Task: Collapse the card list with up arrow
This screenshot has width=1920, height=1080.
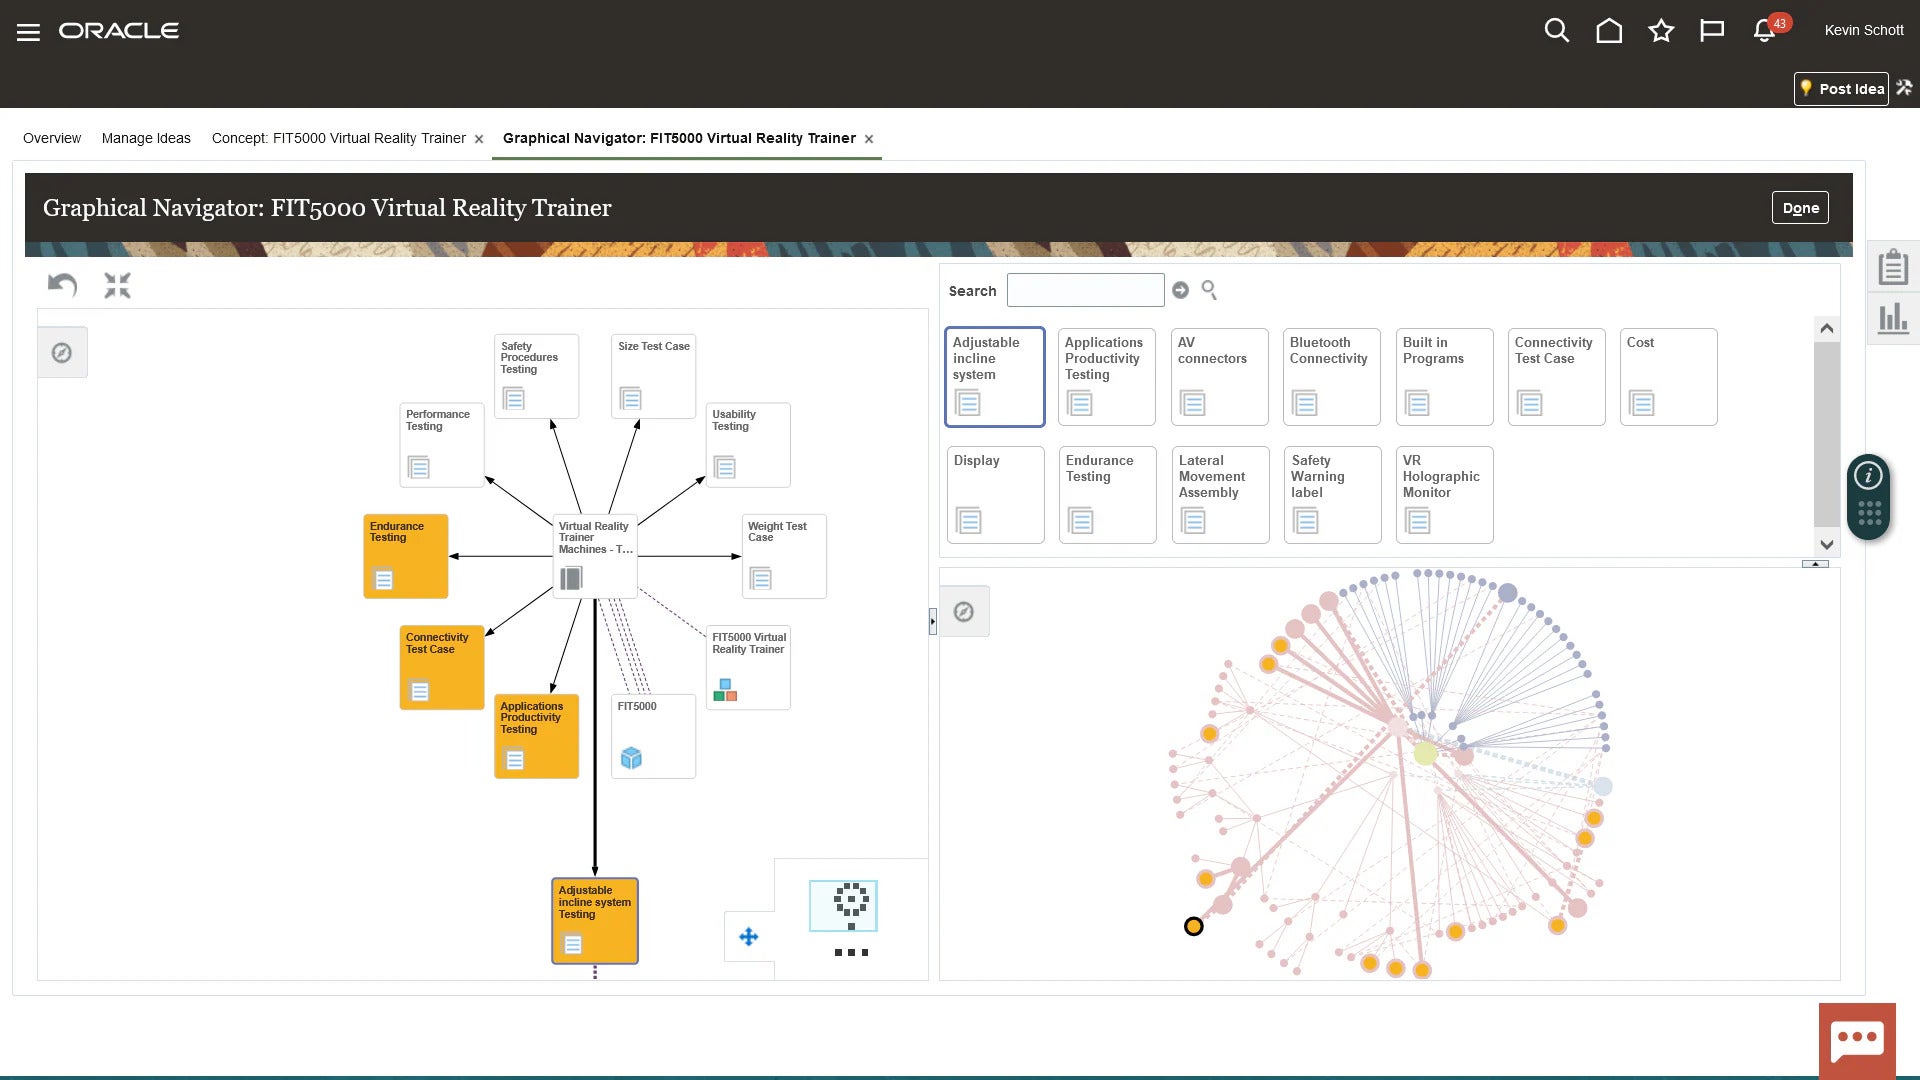Action: 1815,564
